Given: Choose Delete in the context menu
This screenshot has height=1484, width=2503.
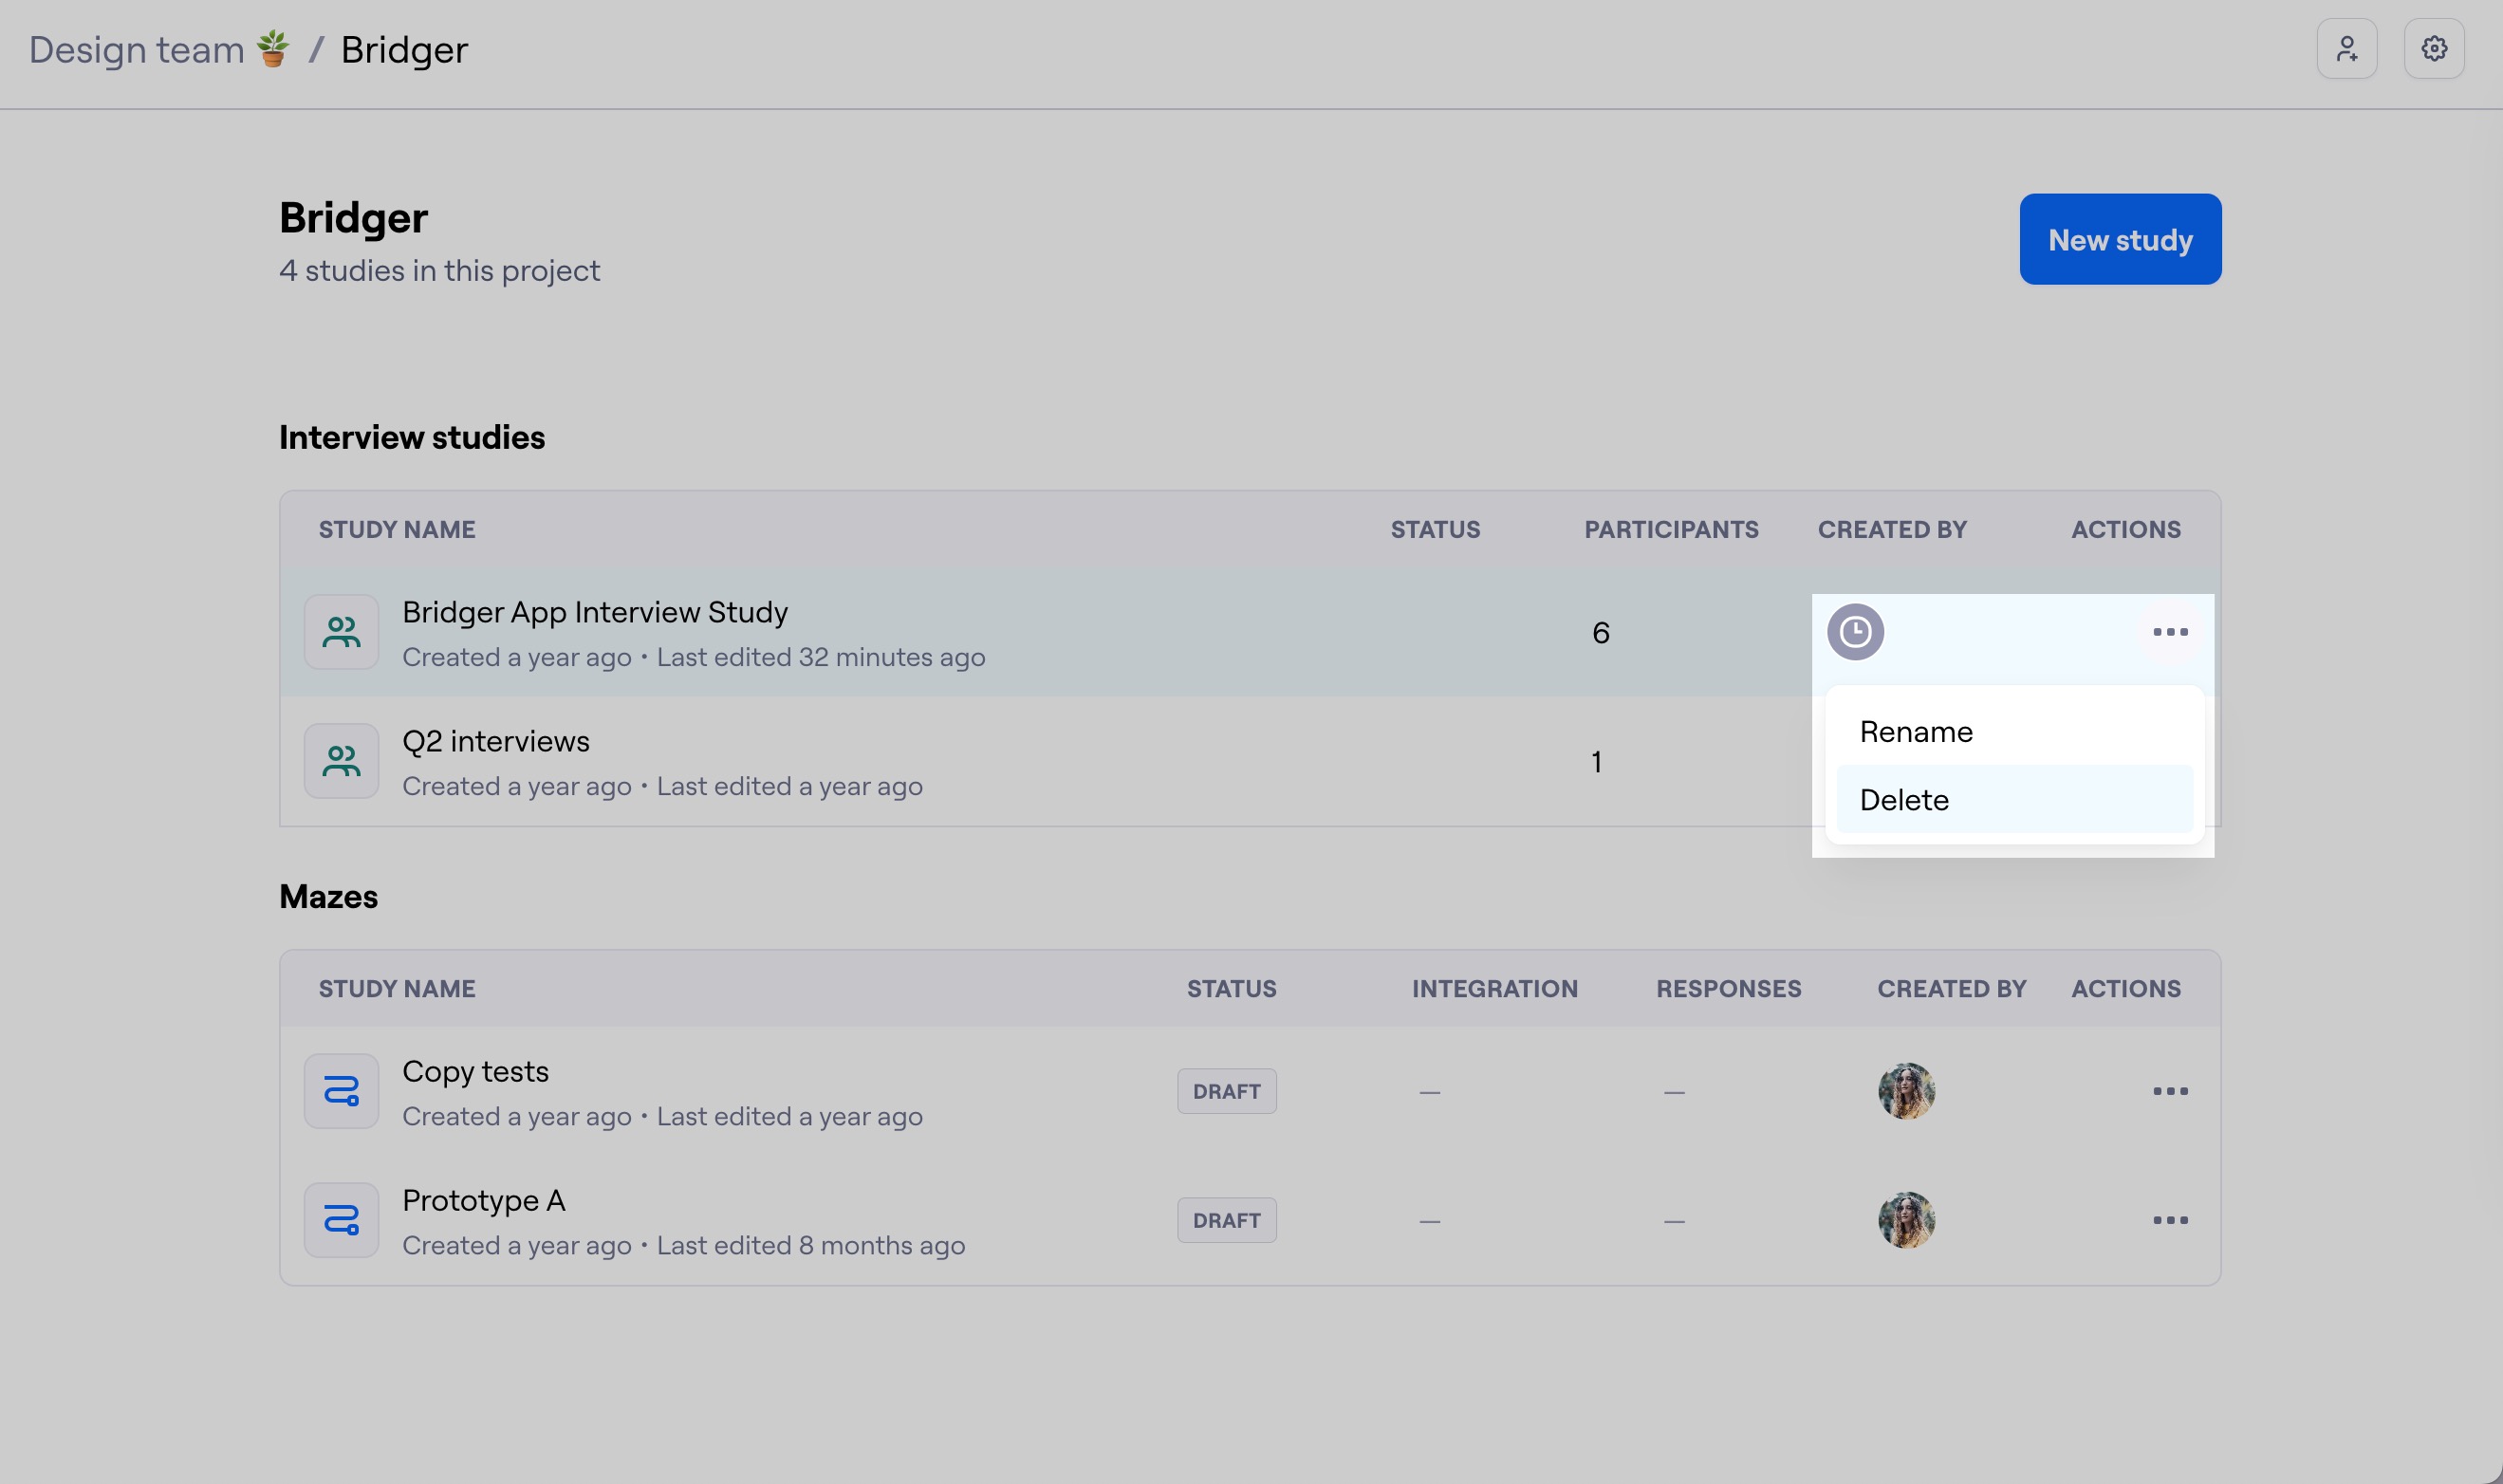Looking at the screenshot, I should (x=1904, y=800).
